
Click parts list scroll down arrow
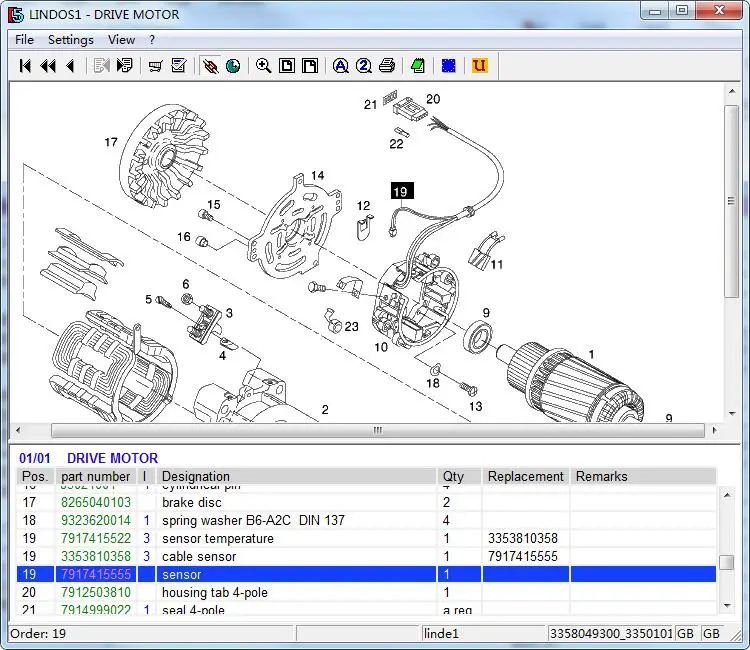coord(727,606)
